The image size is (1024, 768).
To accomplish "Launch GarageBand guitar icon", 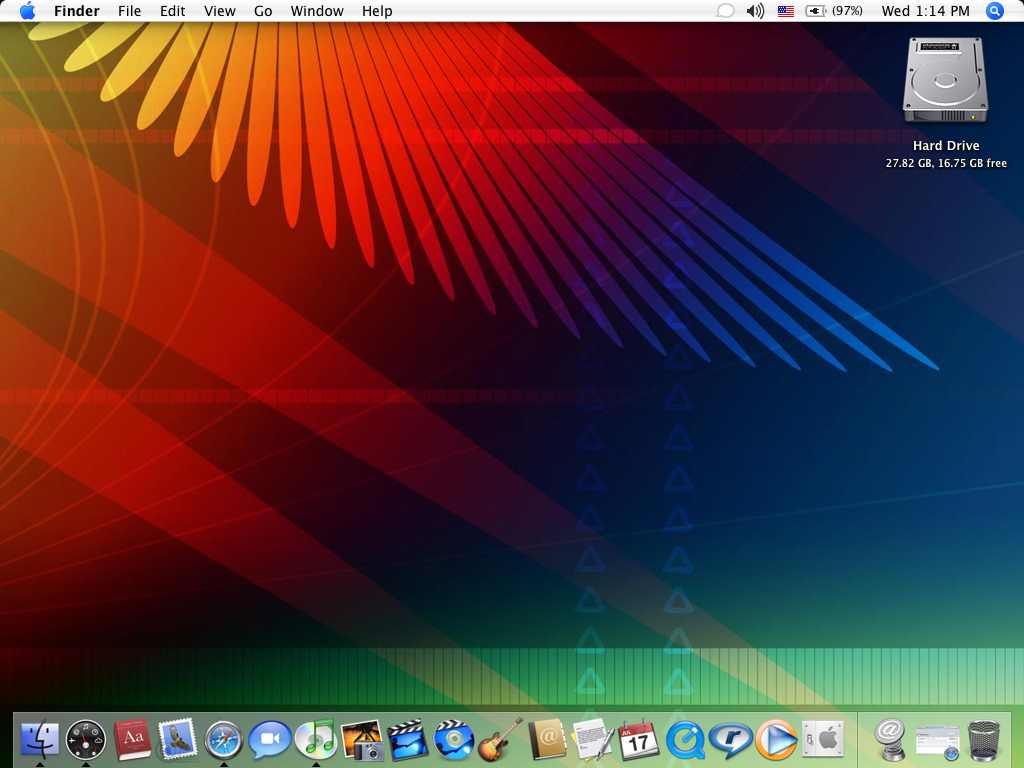I will coord(500,739).
